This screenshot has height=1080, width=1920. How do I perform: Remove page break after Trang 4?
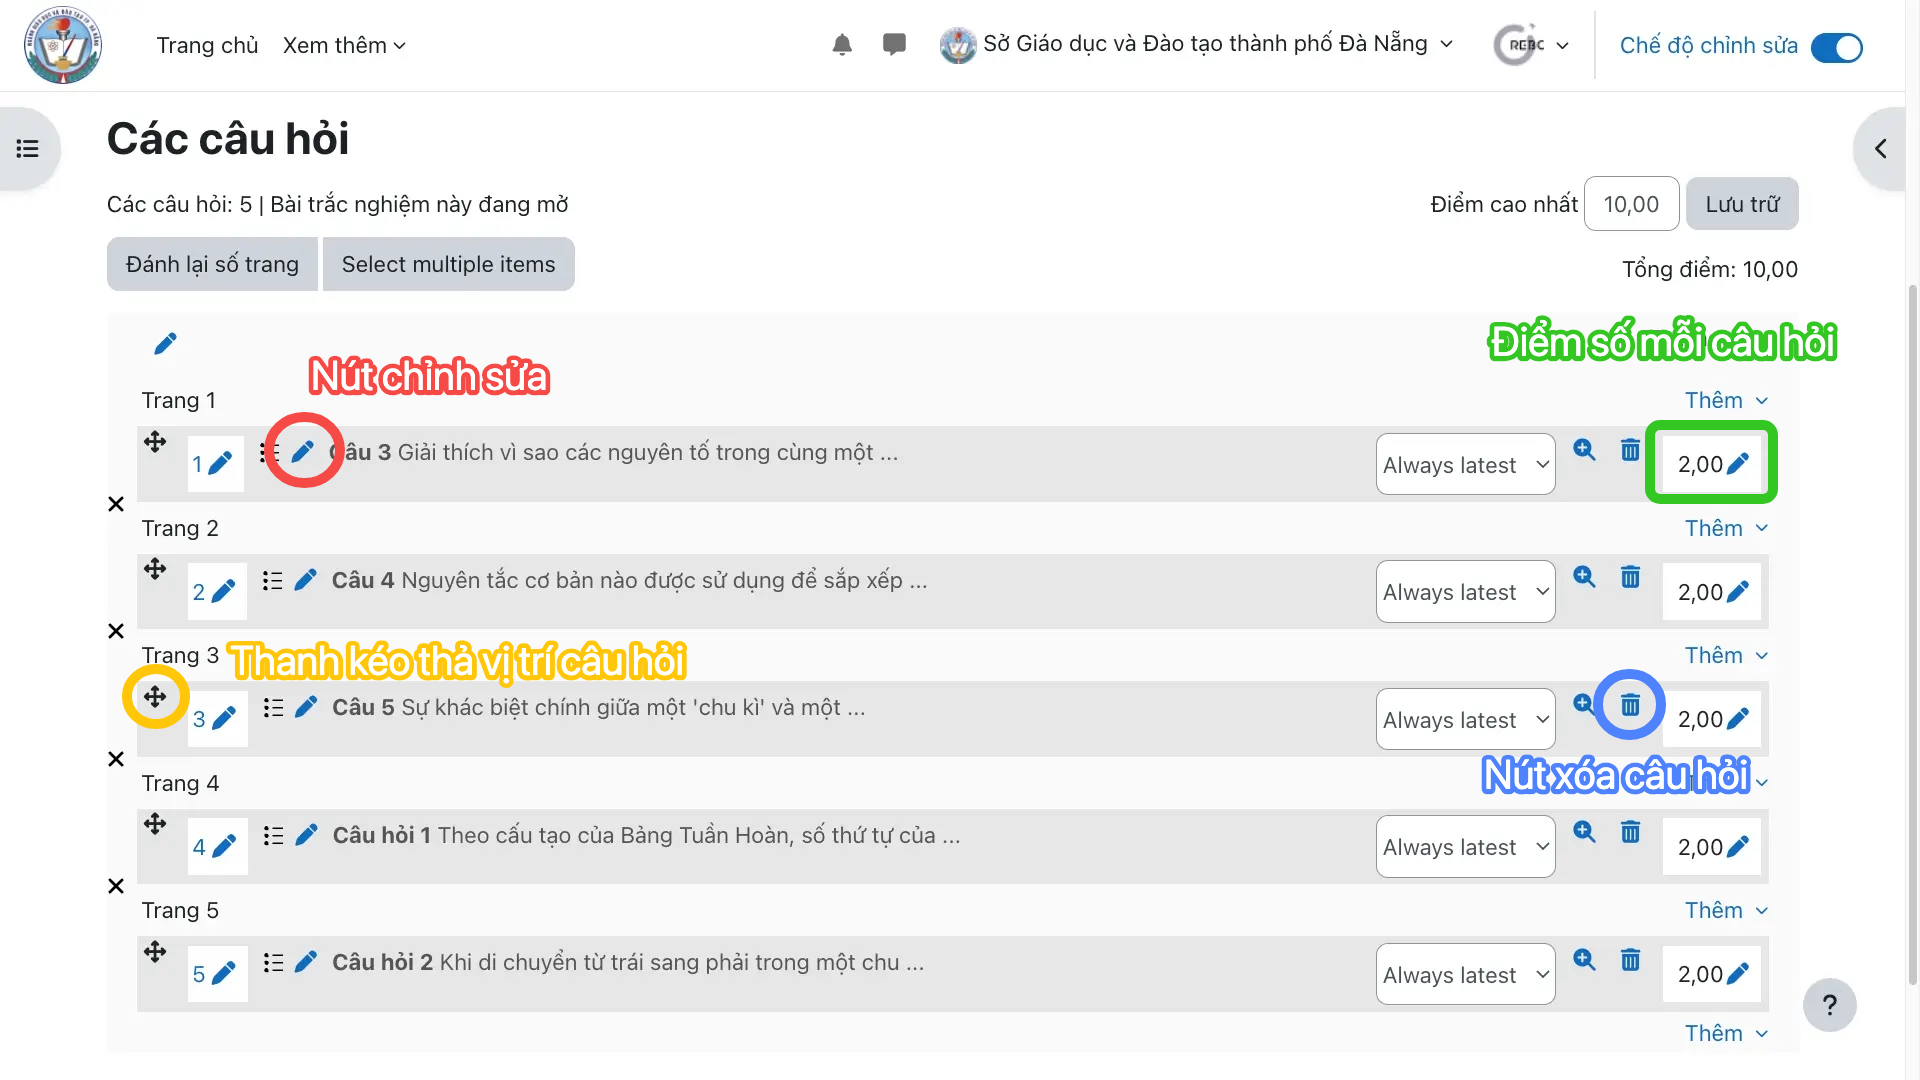coord(116,886)
